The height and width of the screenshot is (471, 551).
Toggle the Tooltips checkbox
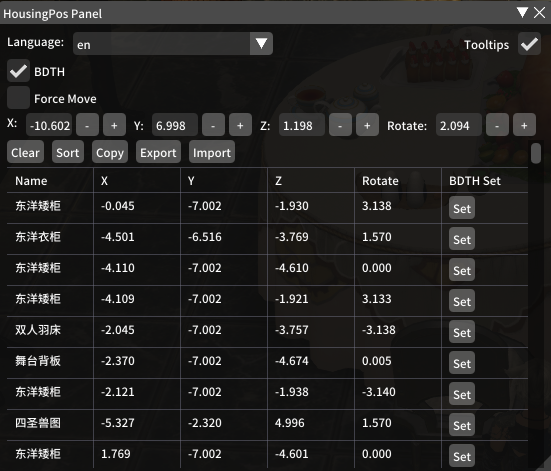(529, 44)
